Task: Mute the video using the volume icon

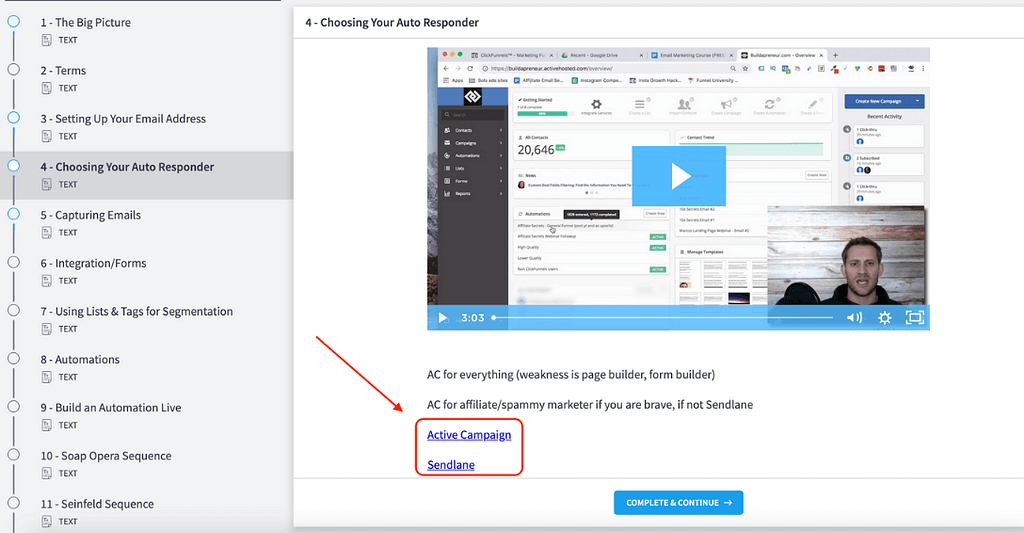Action: 854,317
